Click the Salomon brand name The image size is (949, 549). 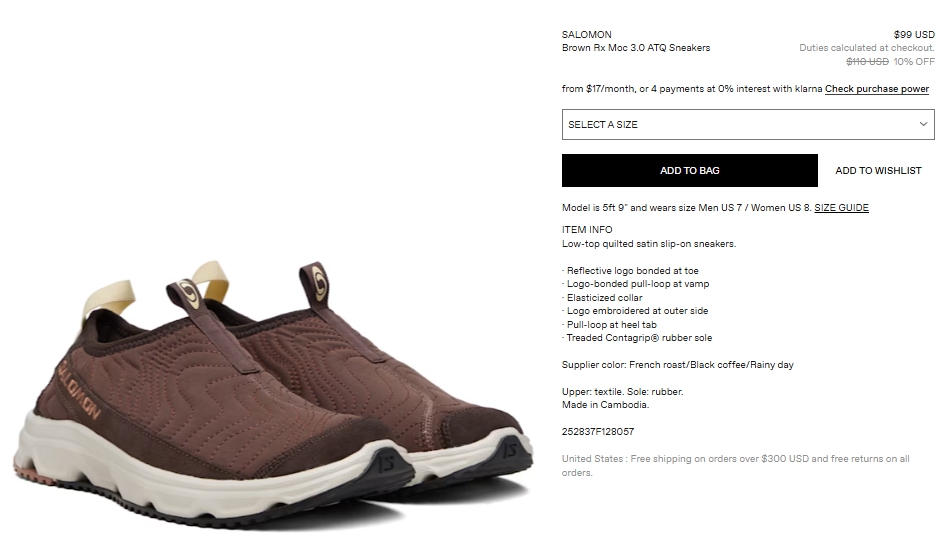pos(586,35)
